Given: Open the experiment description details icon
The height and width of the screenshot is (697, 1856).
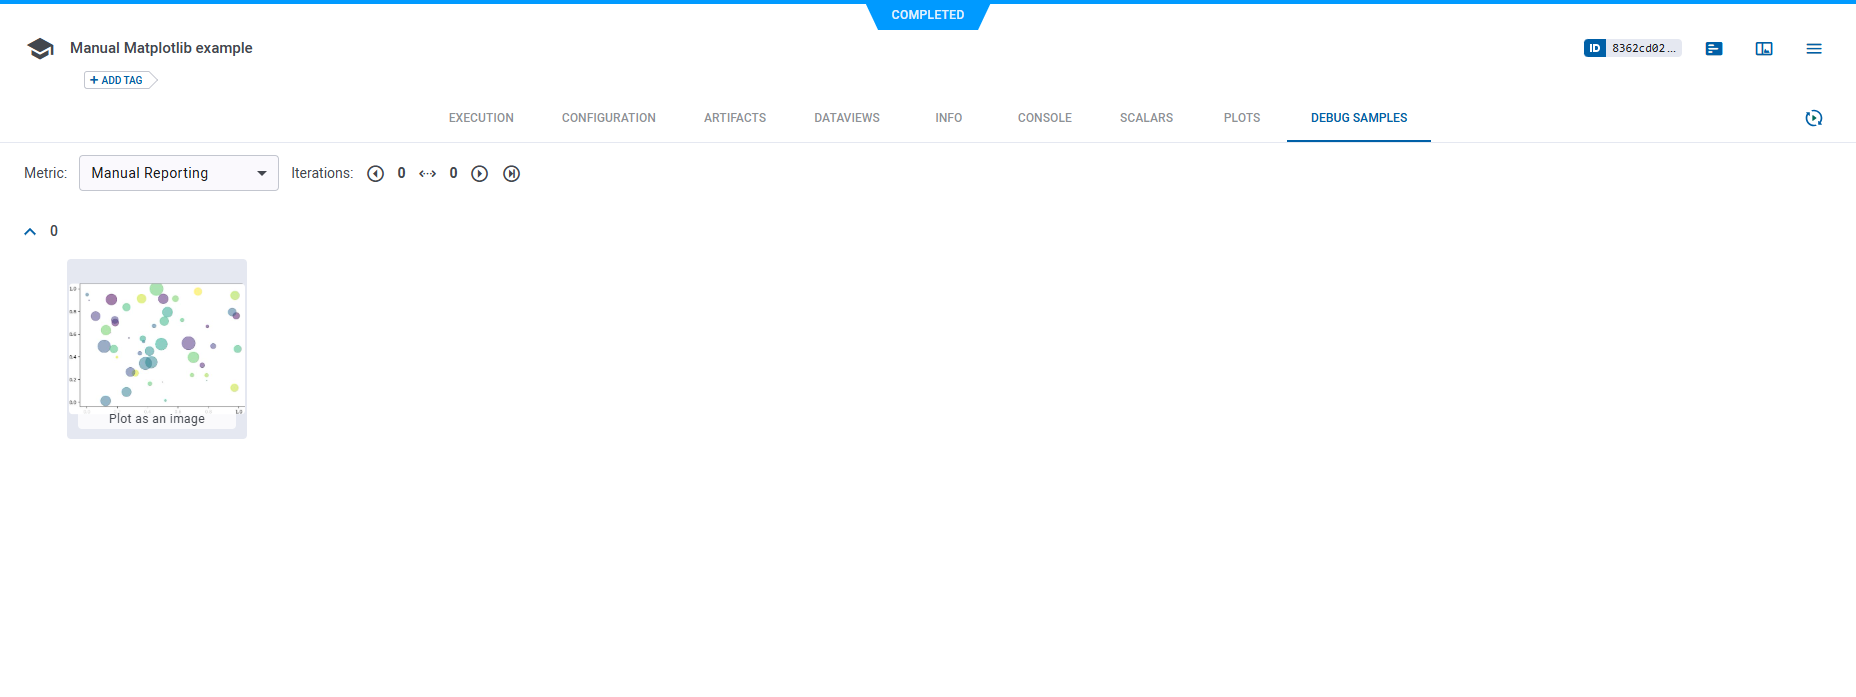Looking at the screenshot, I should (x=1714, y=49).
